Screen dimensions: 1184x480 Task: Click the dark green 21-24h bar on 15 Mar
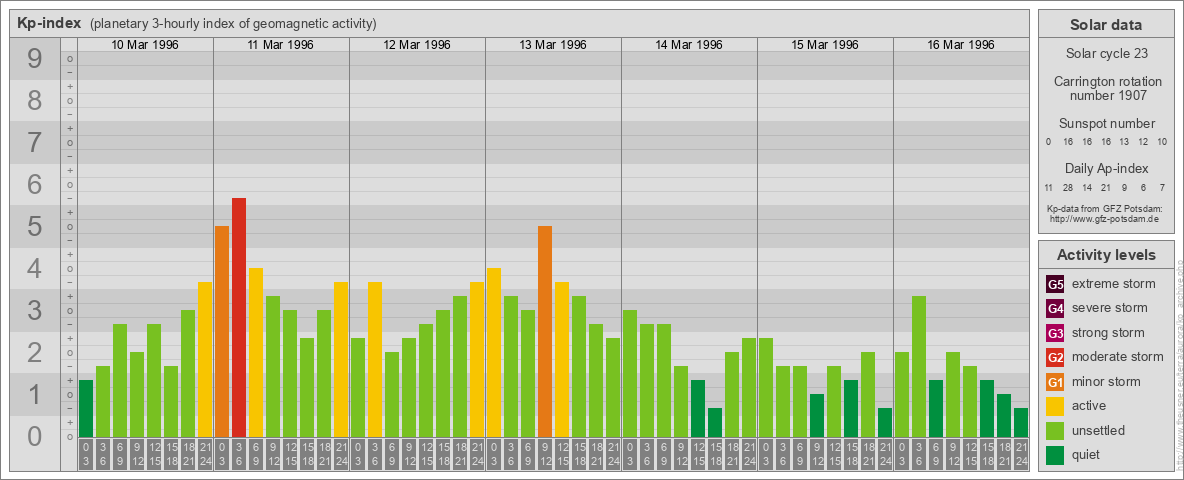(884, 423)
